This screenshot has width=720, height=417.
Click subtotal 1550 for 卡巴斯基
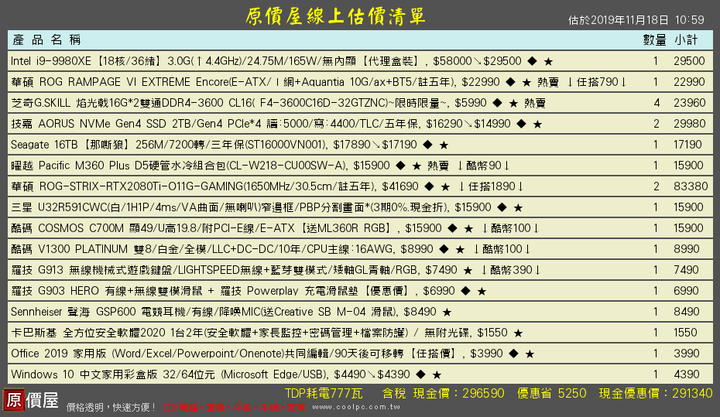(x=686, y=332)
